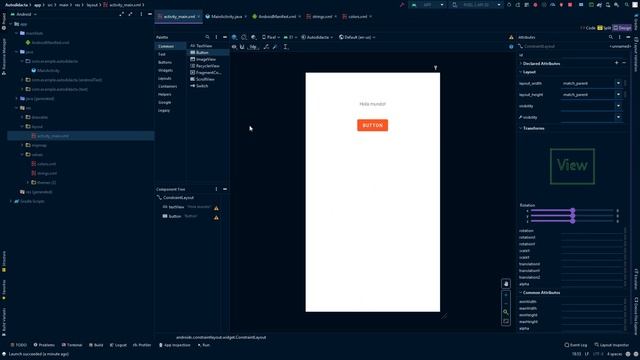Open the Logcat tool window
The width and height of the screenshot is (640, 360).
[x=118, y=345]
